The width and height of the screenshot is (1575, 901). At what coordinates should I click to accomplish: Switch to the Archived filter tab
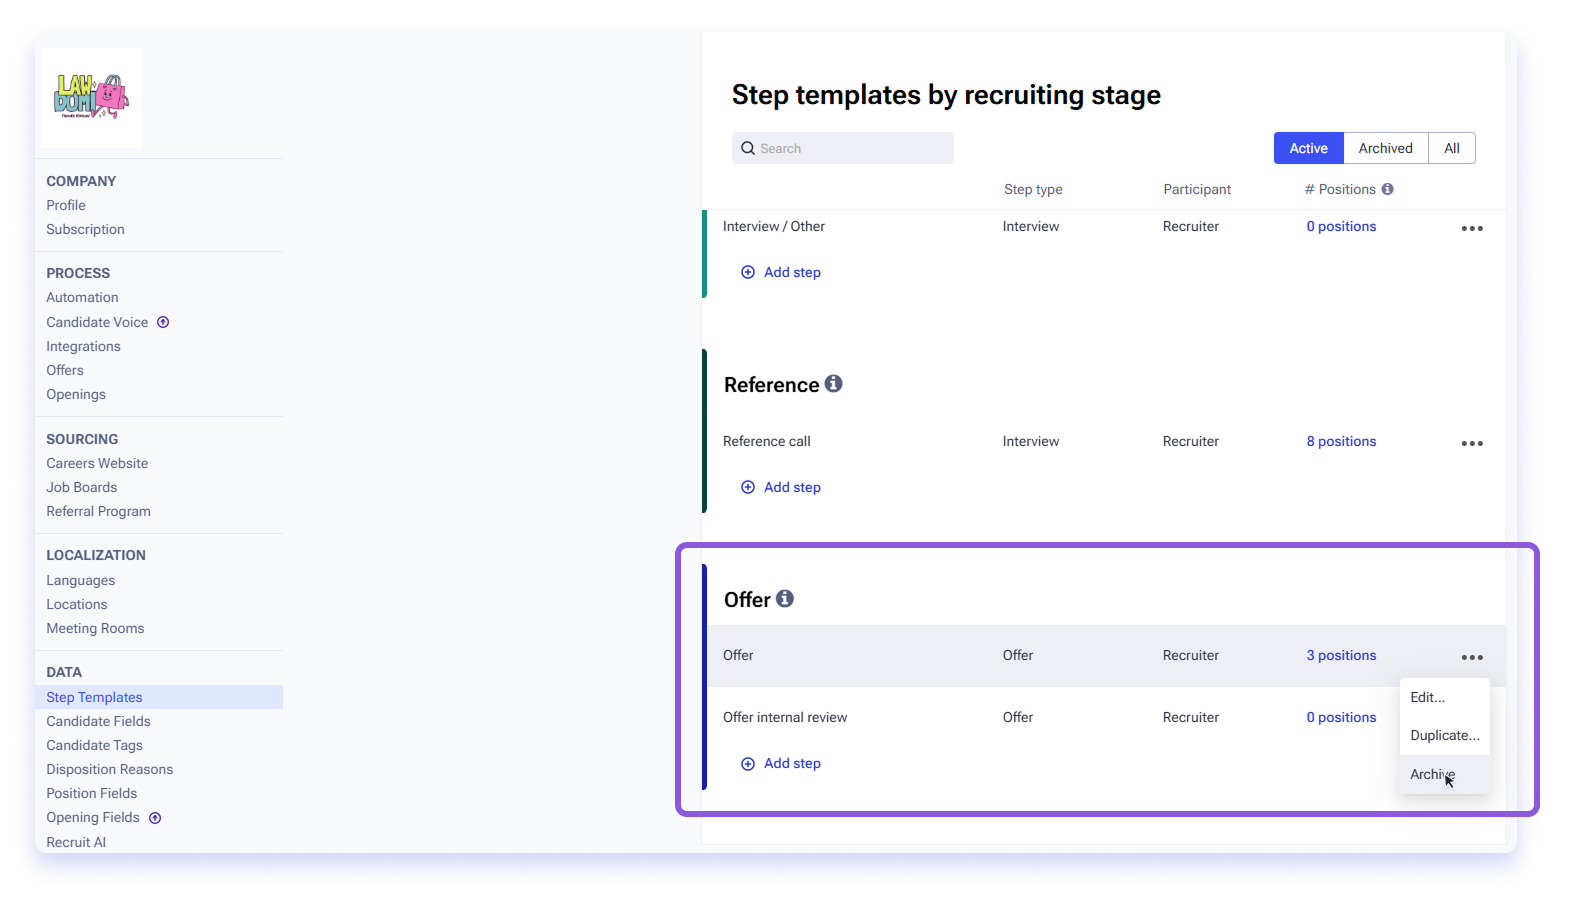(1386, 148)
